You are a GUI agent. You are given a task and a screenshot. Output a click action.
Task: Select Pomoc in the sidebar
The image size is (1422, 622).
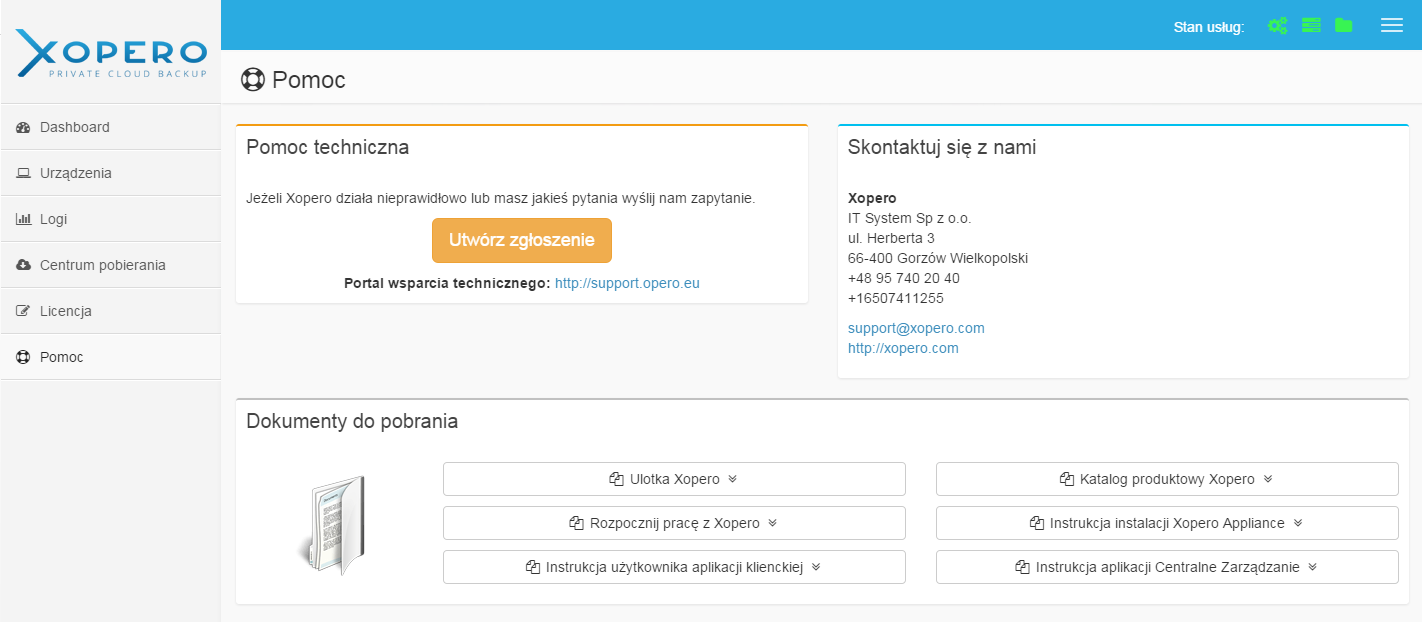pos(110,357)
